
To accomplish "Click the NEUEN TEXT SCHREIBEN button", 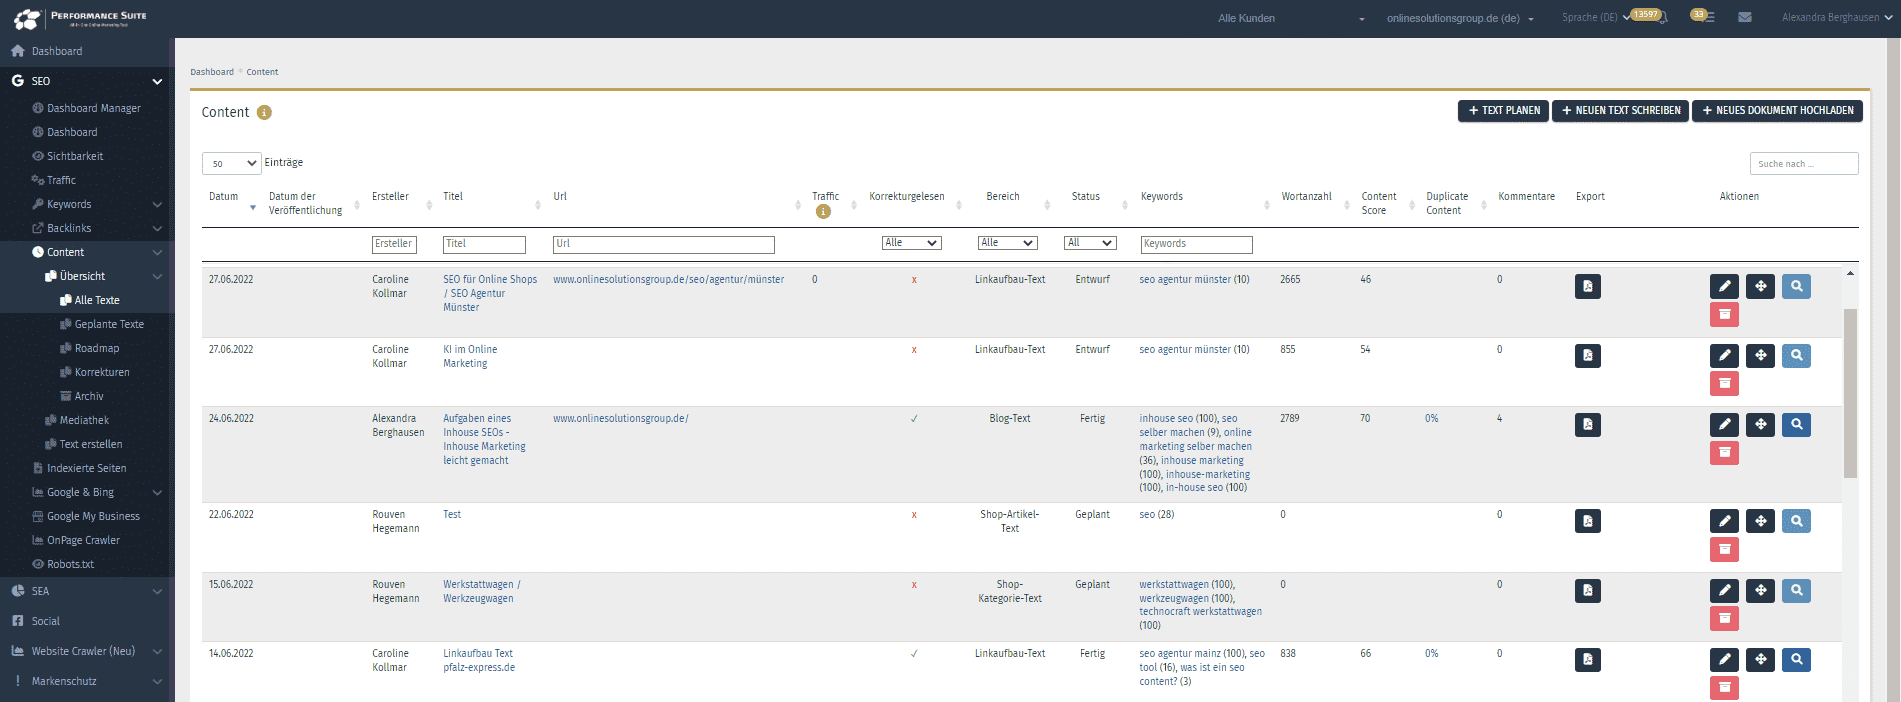I will (1620, 111).
